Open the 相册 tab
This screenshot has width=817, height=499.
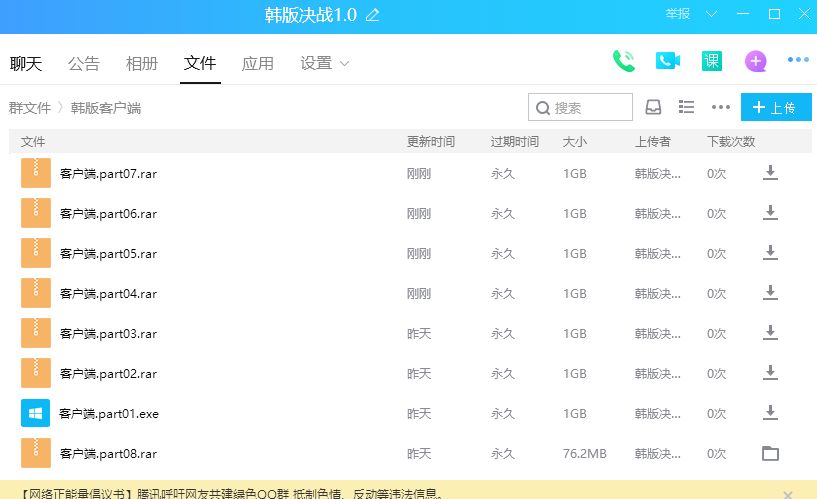(x=142, y=63)
